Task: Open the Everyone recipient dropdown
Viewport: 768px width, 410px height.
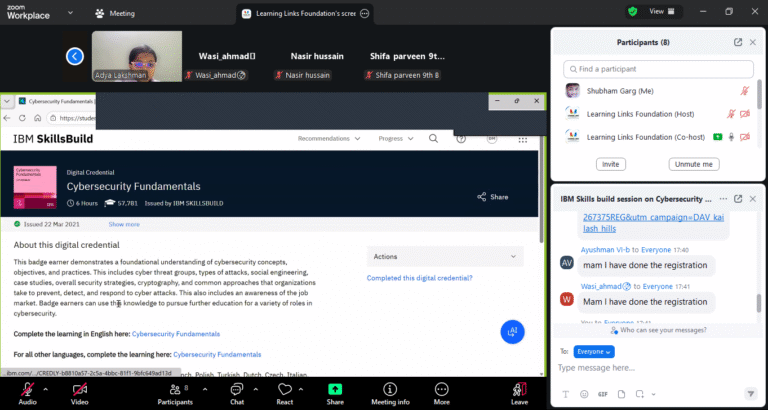Action: [593, 352]
